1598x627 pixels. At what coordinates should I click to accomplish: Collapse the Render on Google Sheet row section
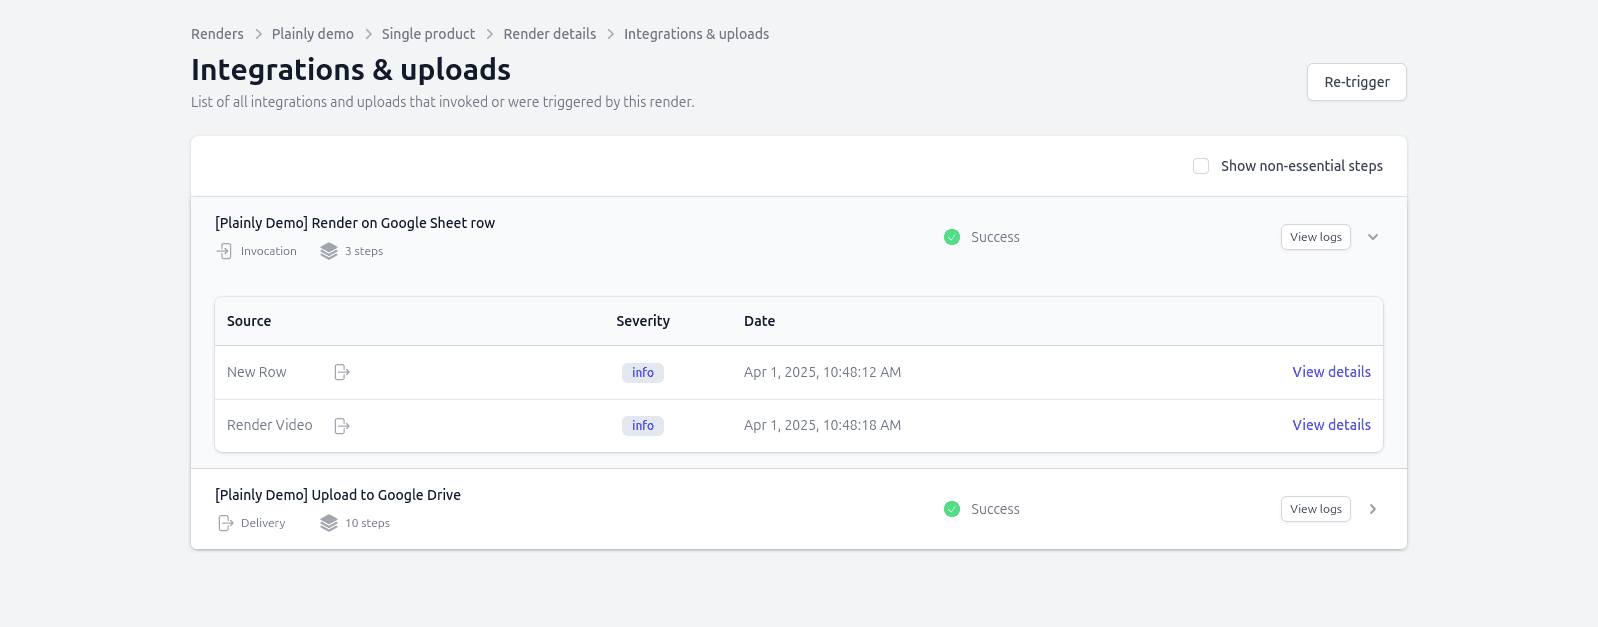[x=1373, y=237]
